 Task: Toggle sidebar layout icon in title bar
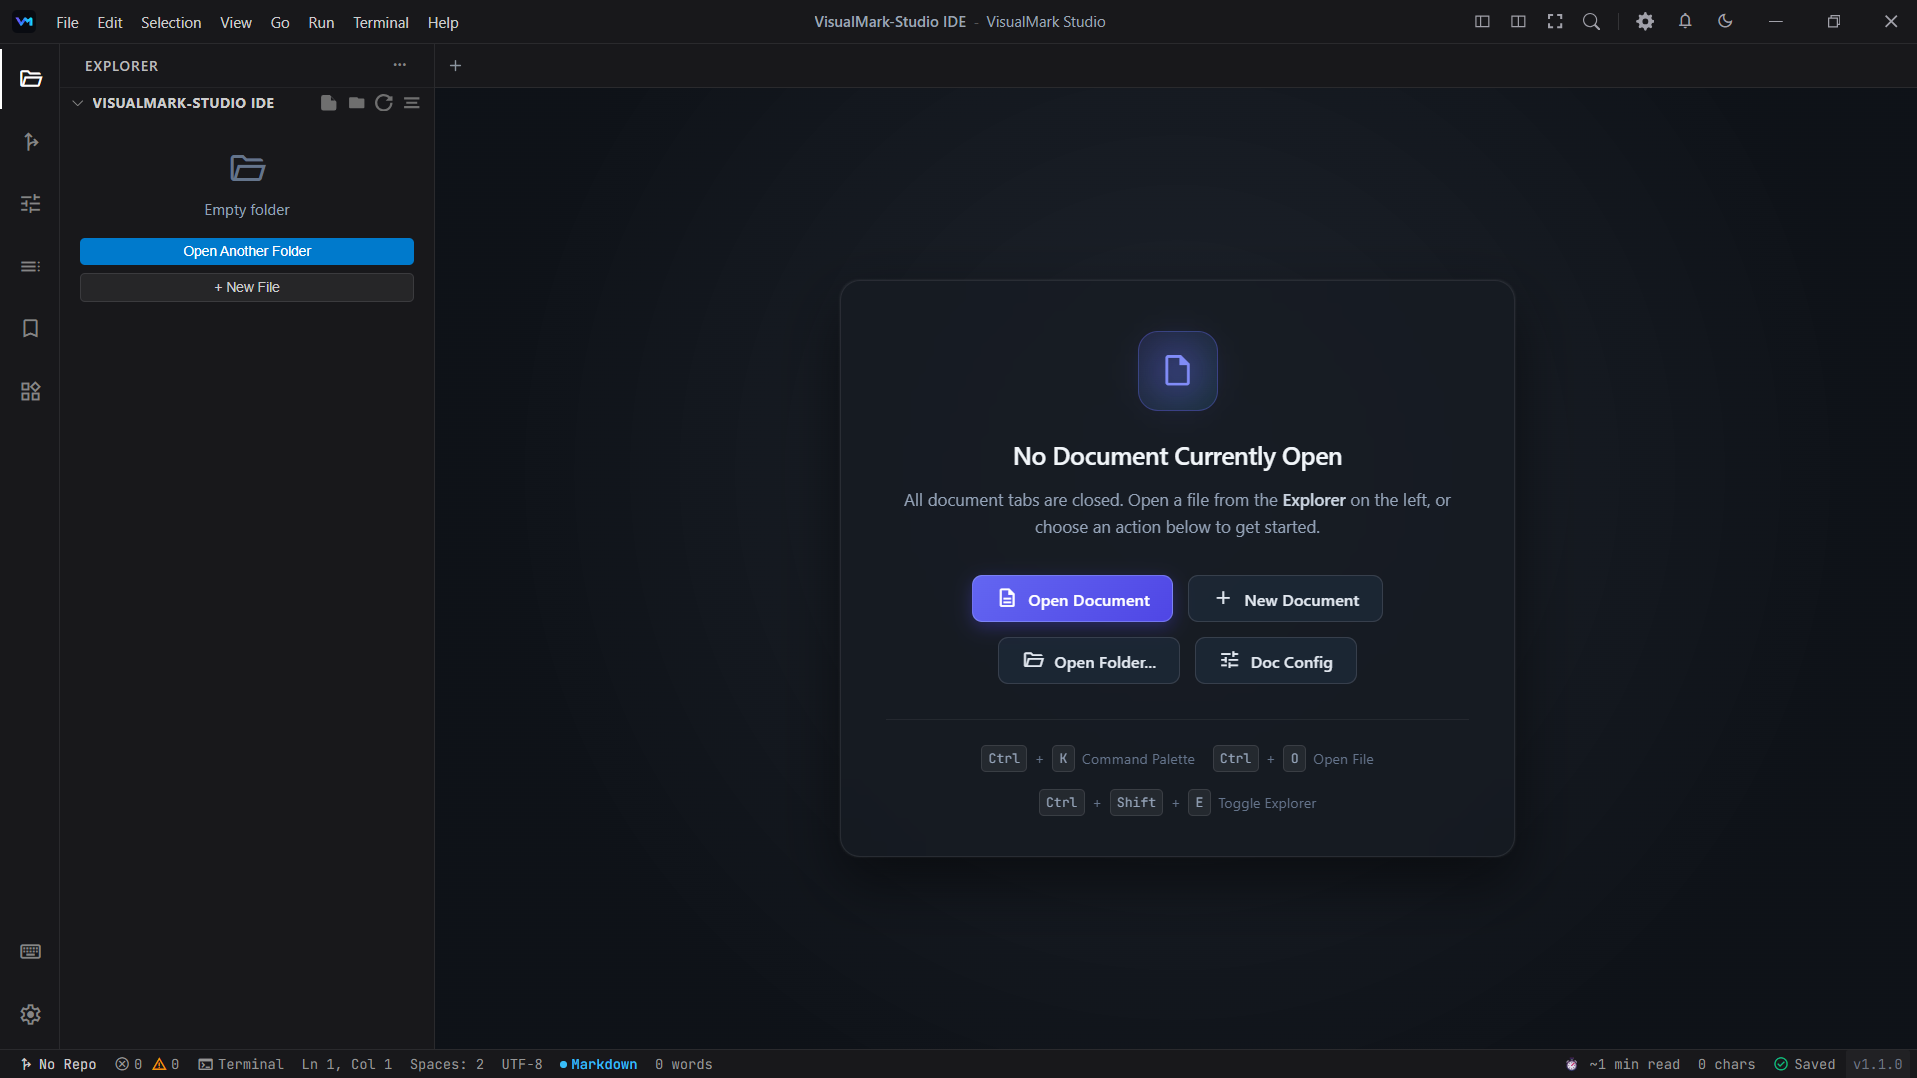tap(1482, 22)
